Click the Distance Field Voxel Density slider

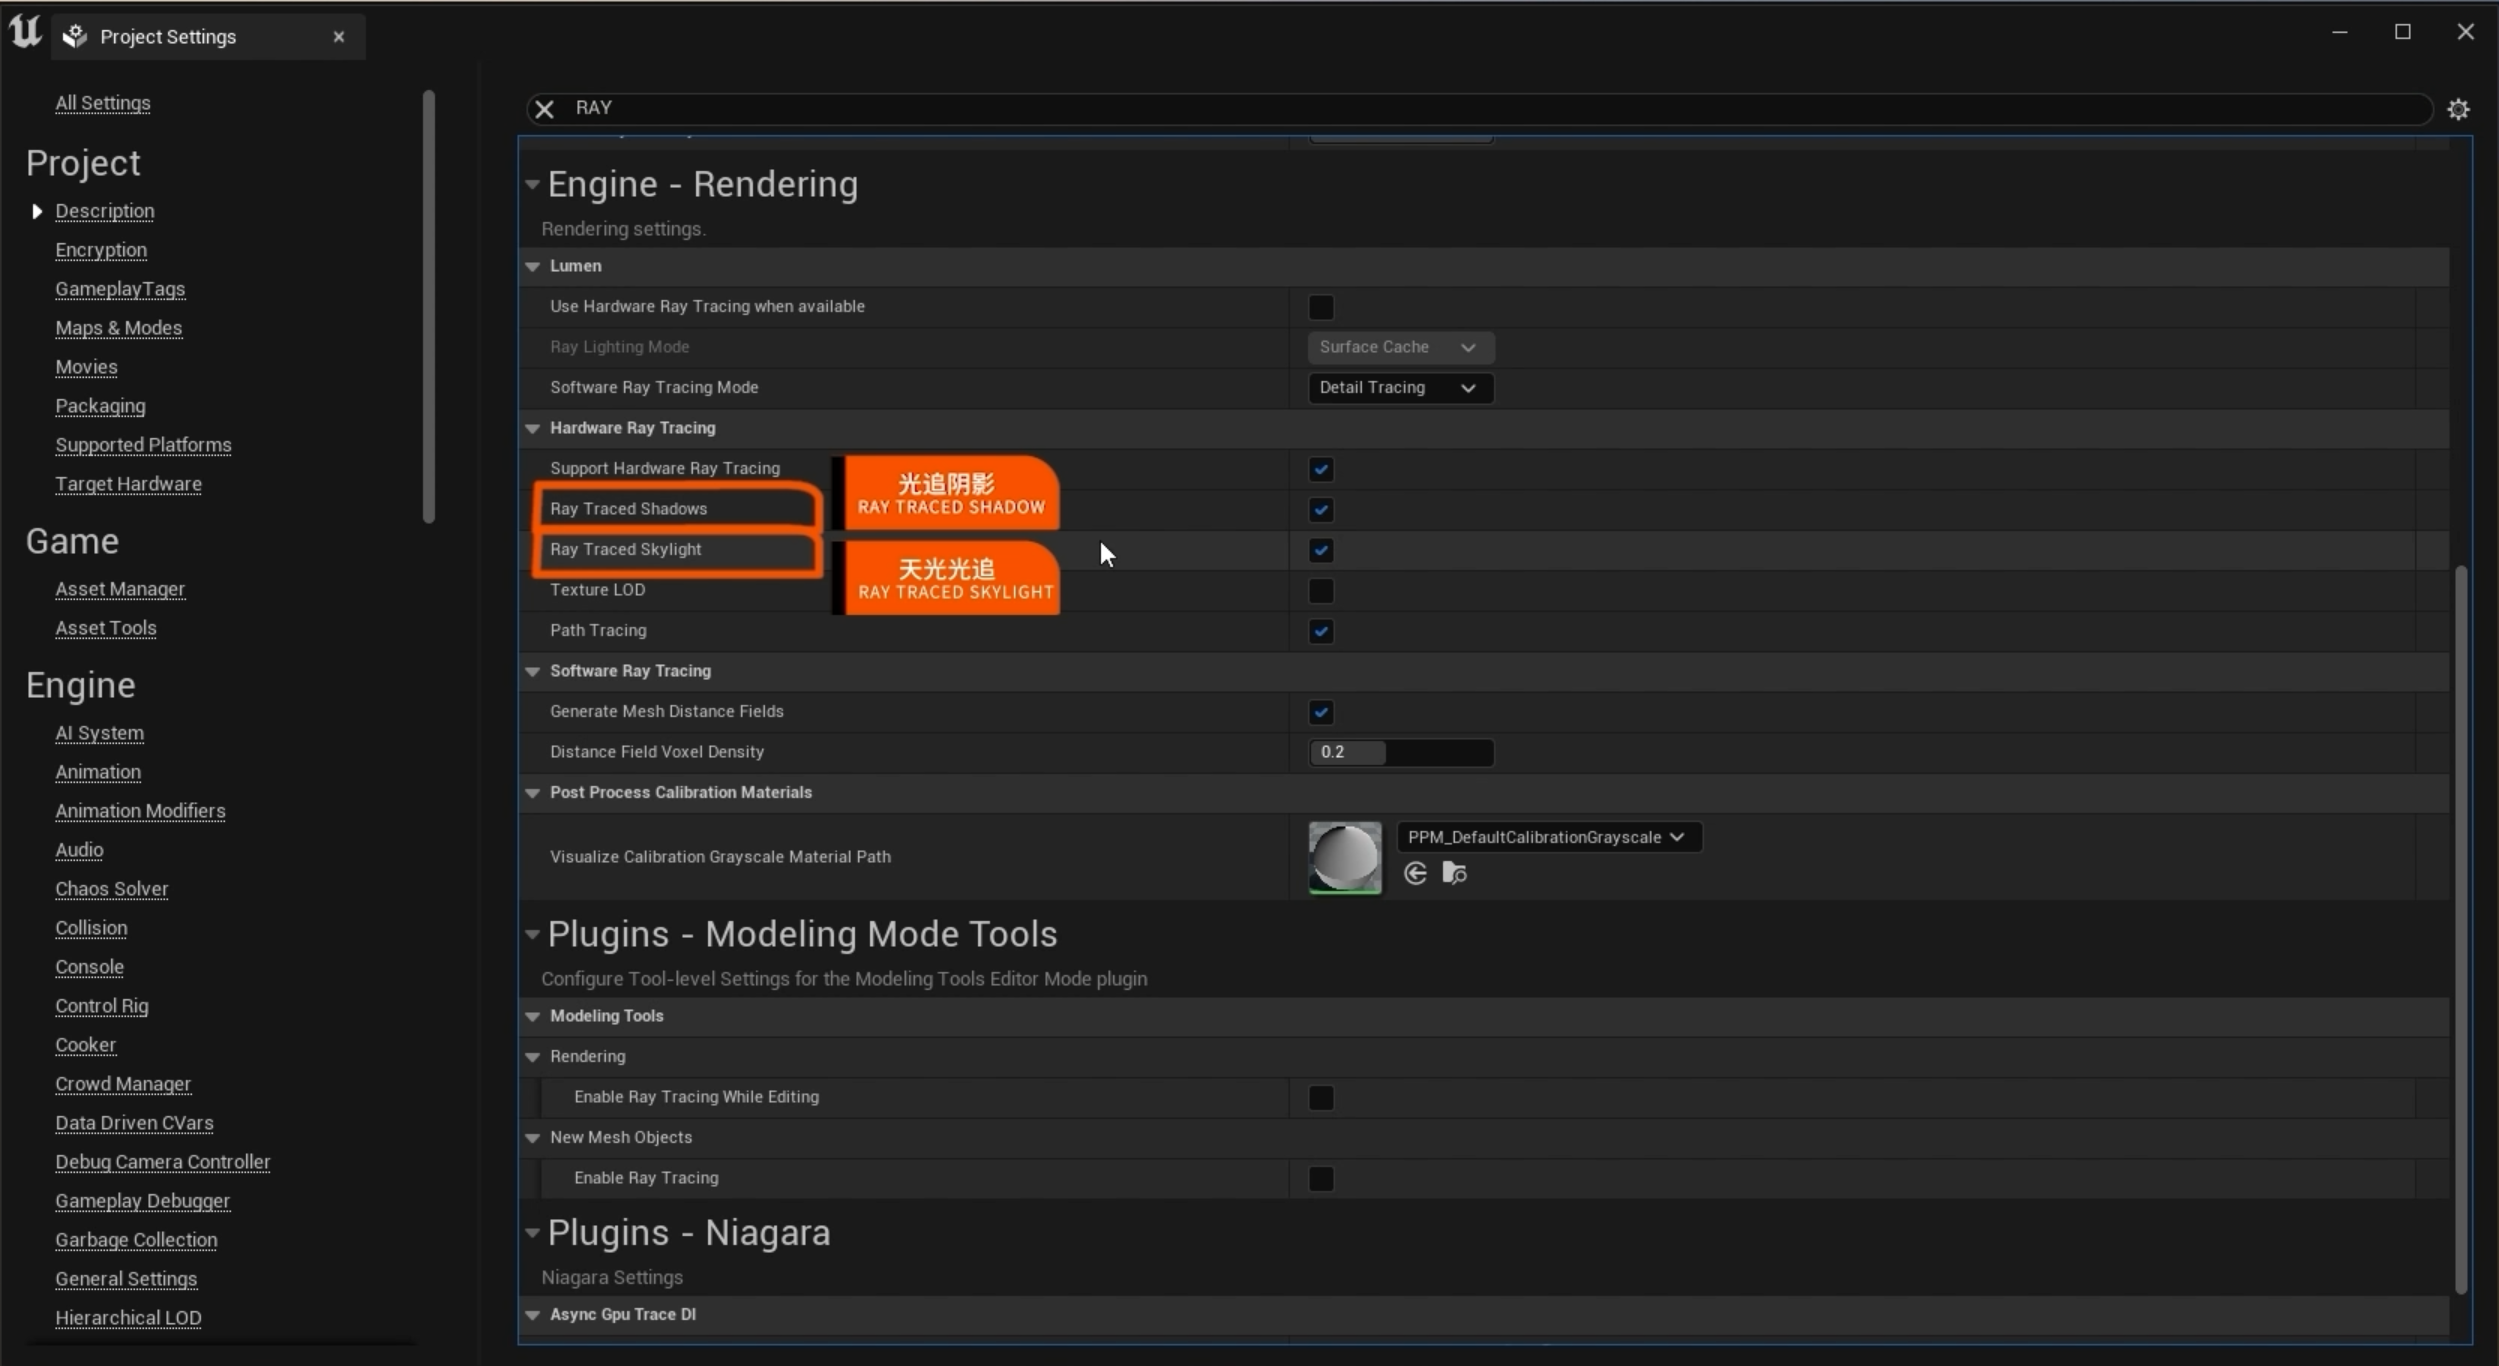tap(1400, 752)
